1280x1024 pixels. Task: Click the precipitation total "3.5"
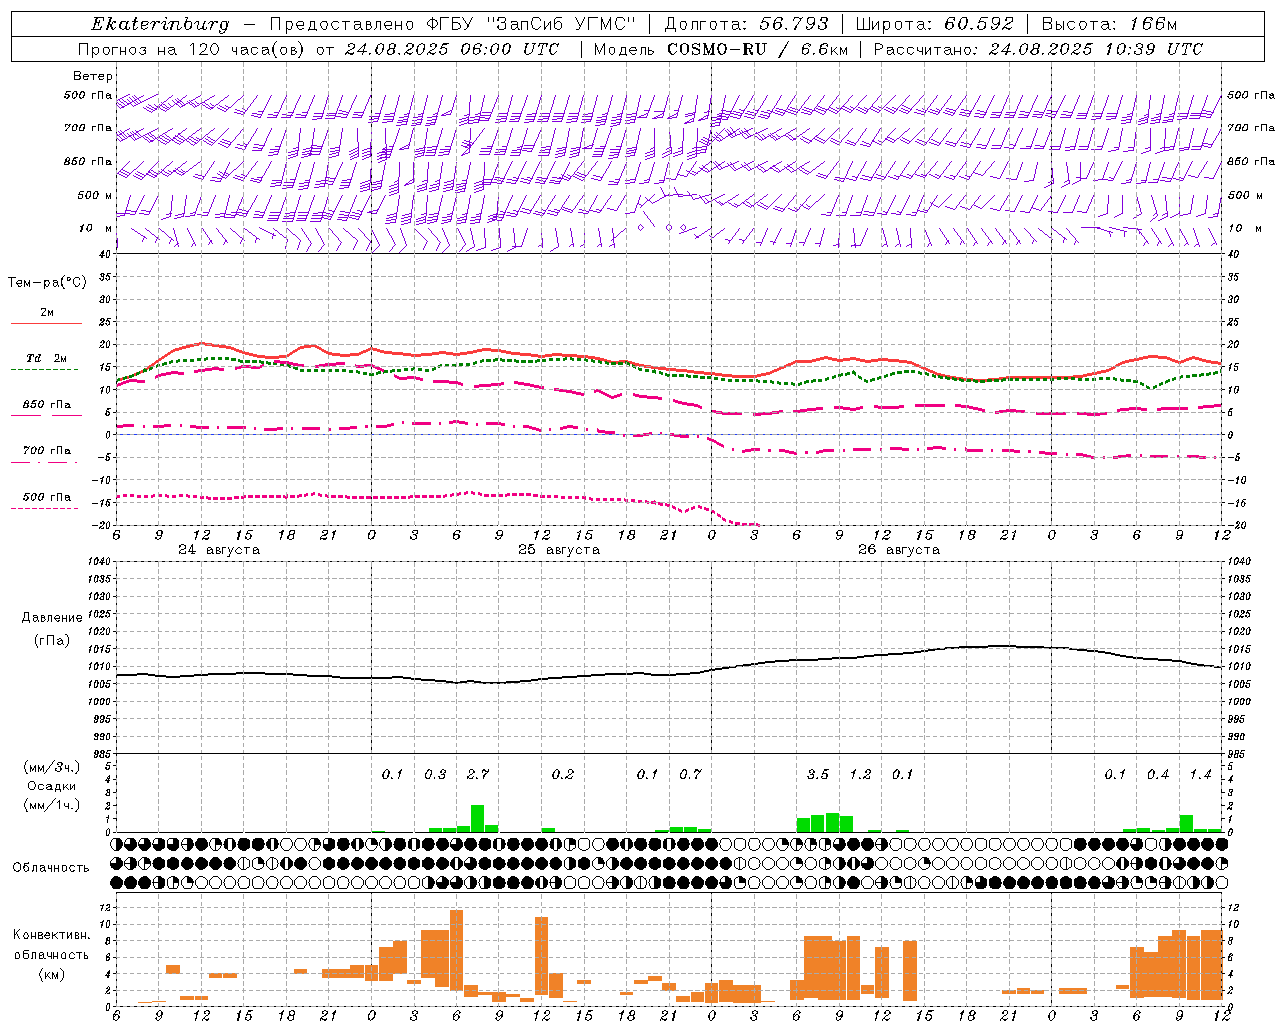coord(818,774)
